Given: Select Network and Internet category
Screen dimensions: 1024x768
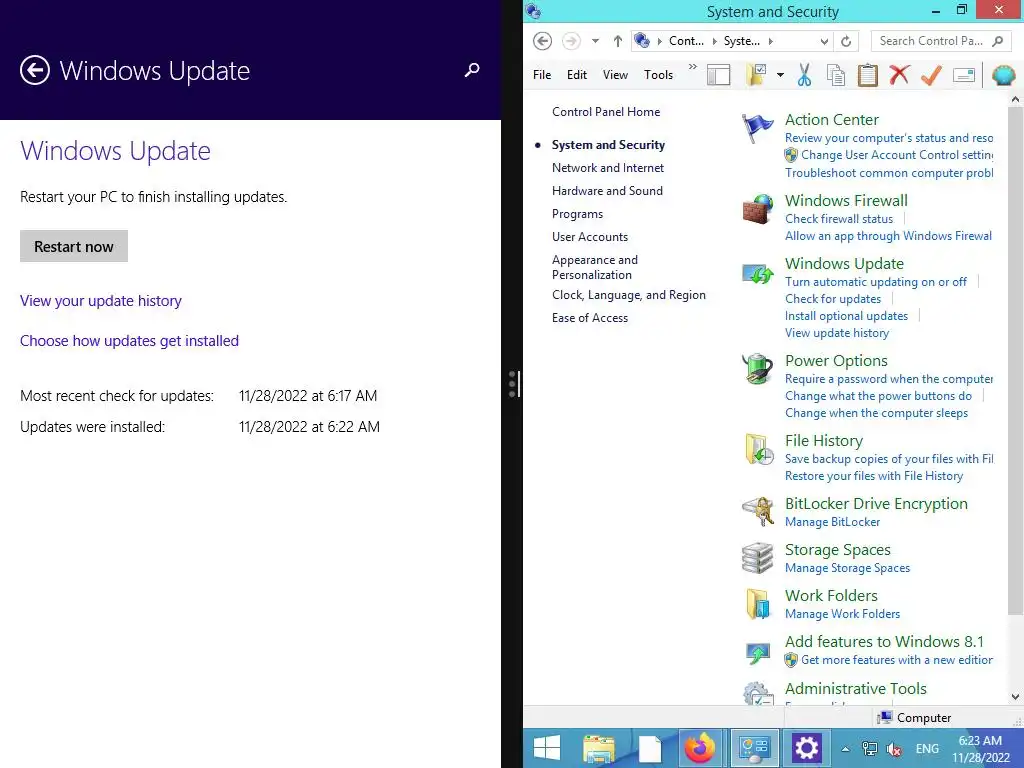Looking at the screenshot, I should tap(607, 168).
